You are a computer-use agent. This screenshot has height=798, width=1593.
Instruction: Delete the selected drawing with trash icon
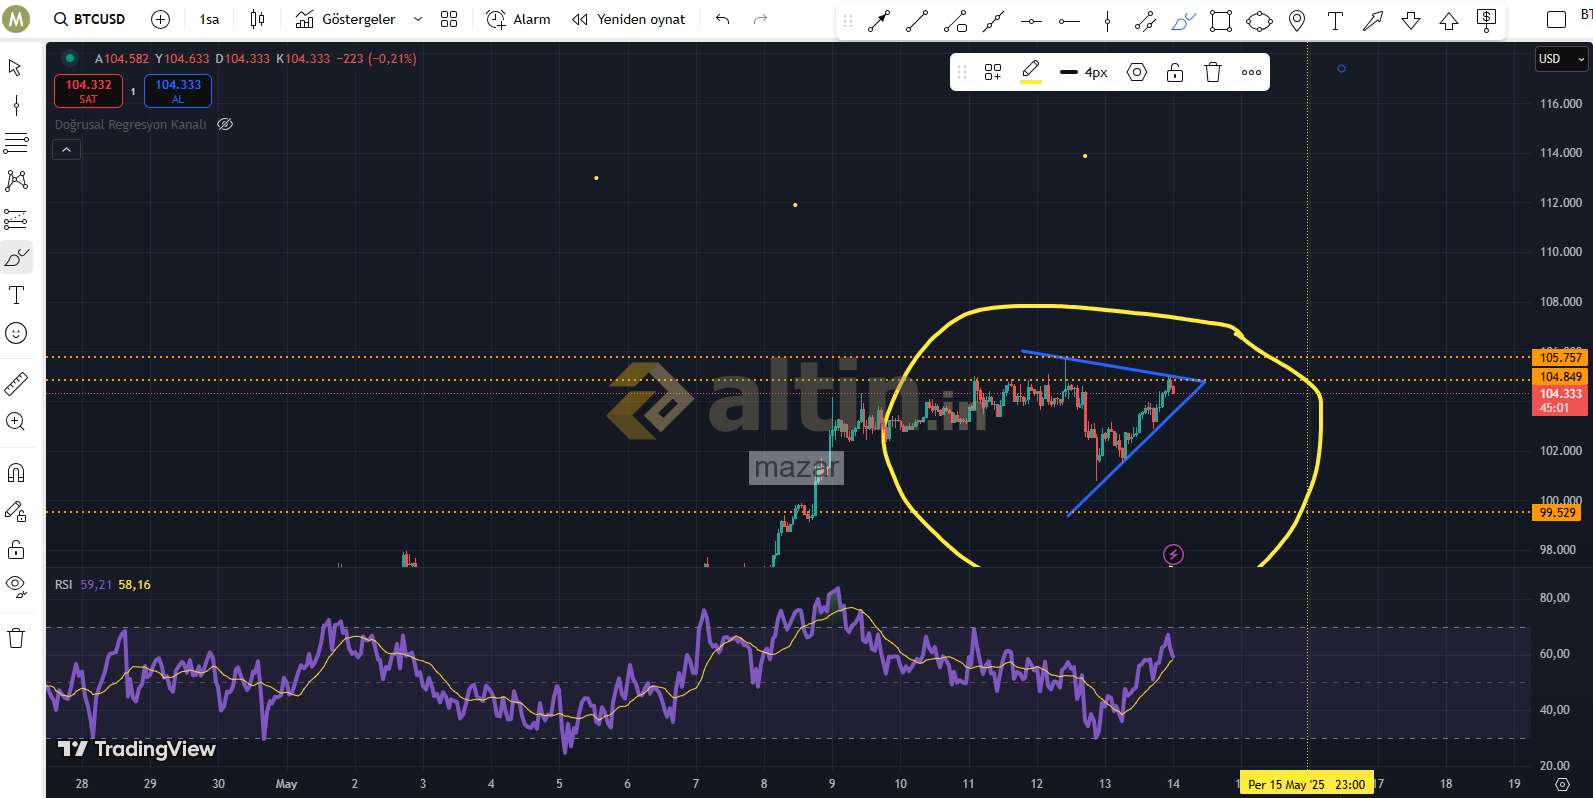1213,72
